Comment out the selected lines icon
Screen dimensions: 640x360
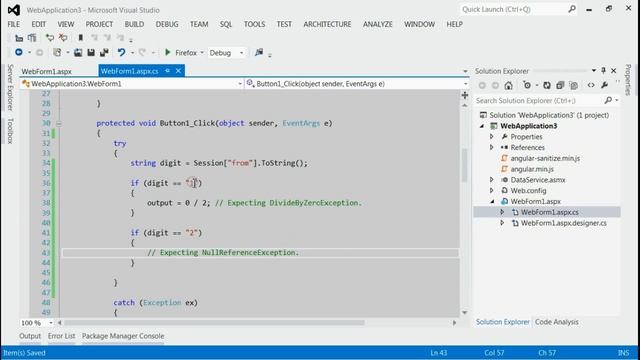tap(49, 38)
